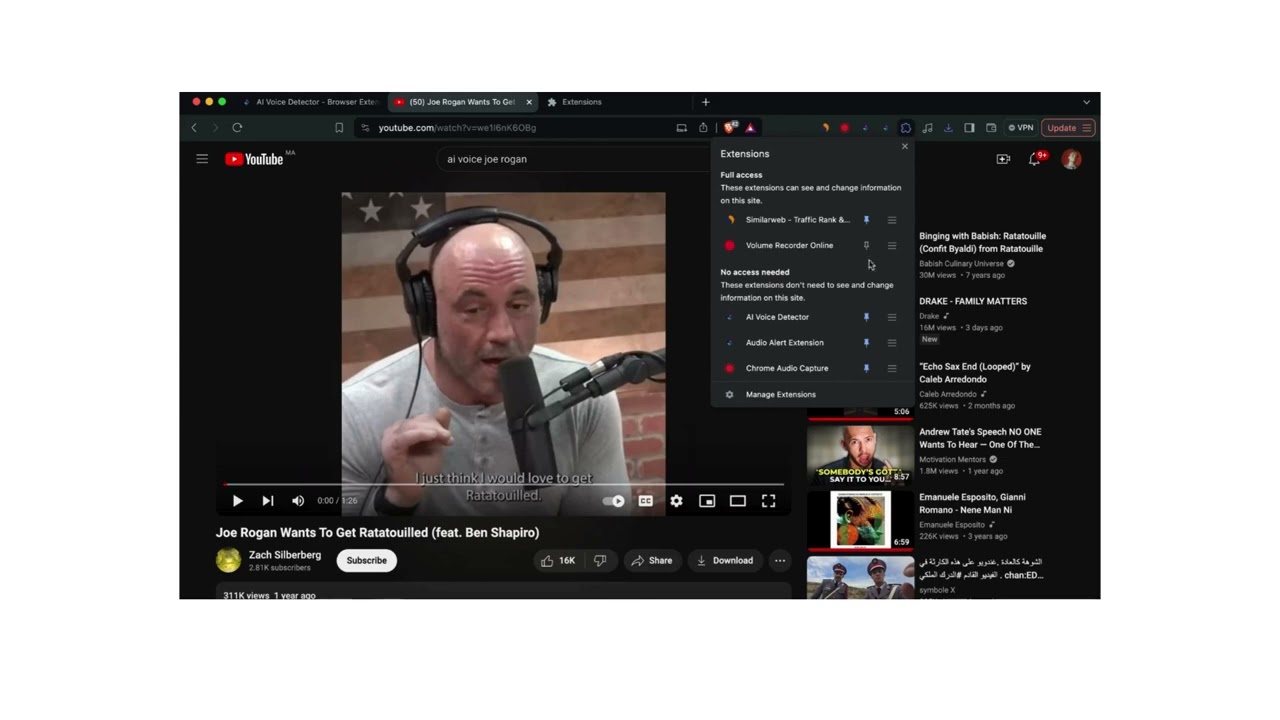The image size is (1280, 720).
Task: Go to YouTube home via logo
Action: [255, 159]
